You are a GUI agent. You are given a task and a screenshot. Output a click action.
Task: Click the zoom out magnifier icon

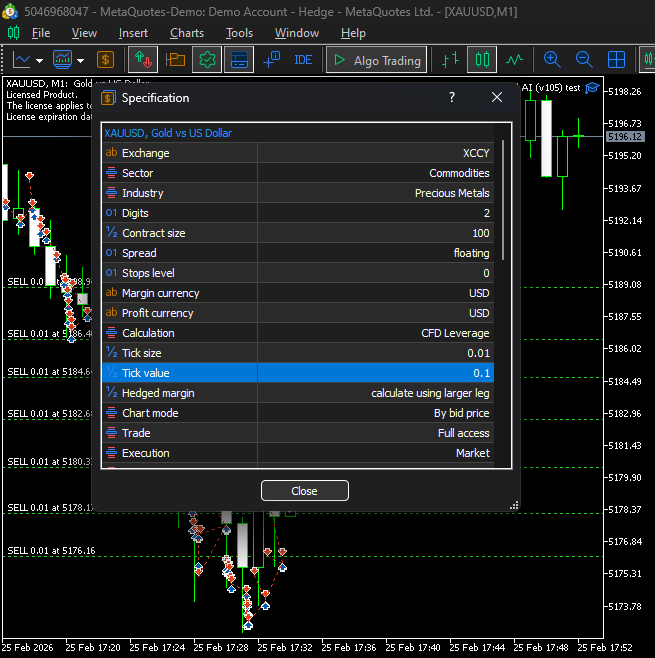(x=584, y=60)
